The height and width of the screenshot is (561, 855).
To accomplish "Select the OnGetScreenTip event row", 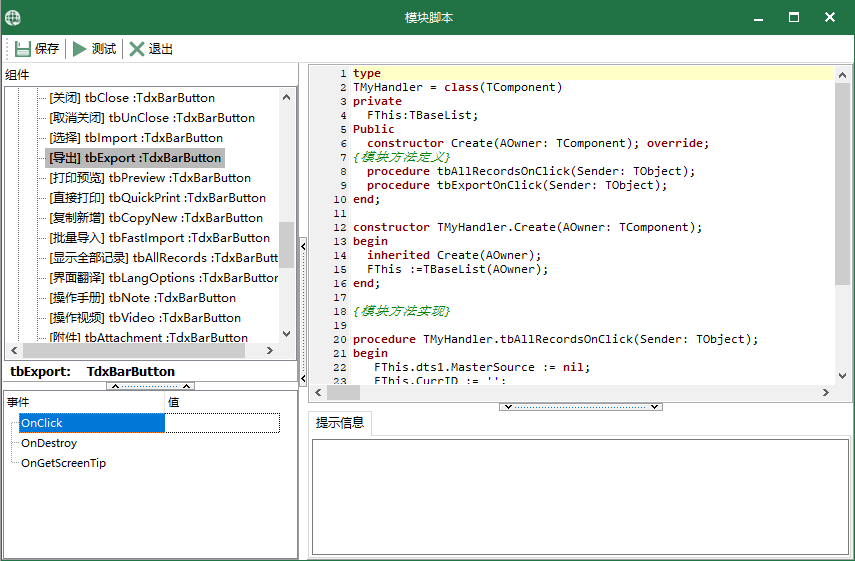I will (63, 463).
